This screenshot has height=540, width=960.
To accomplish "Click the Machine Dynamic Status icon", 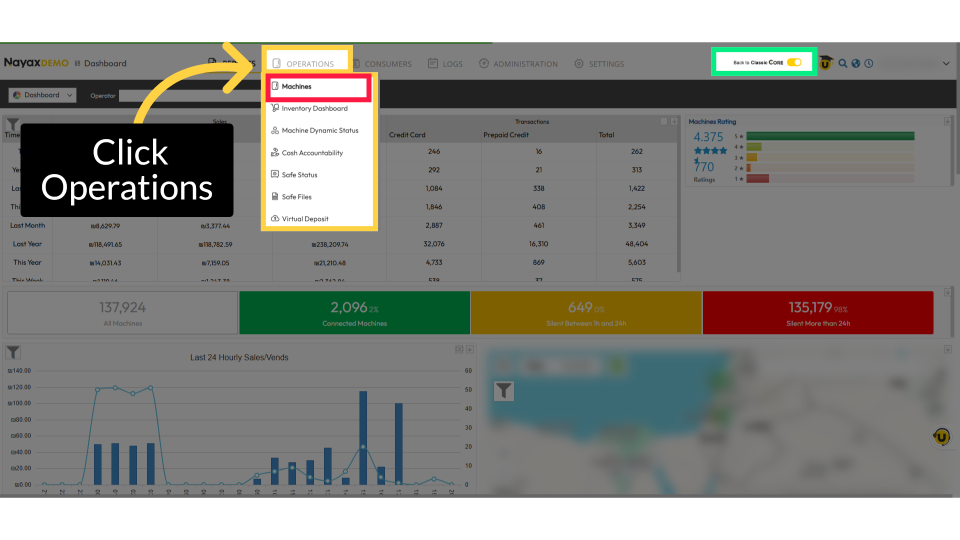I will [275, 130].
